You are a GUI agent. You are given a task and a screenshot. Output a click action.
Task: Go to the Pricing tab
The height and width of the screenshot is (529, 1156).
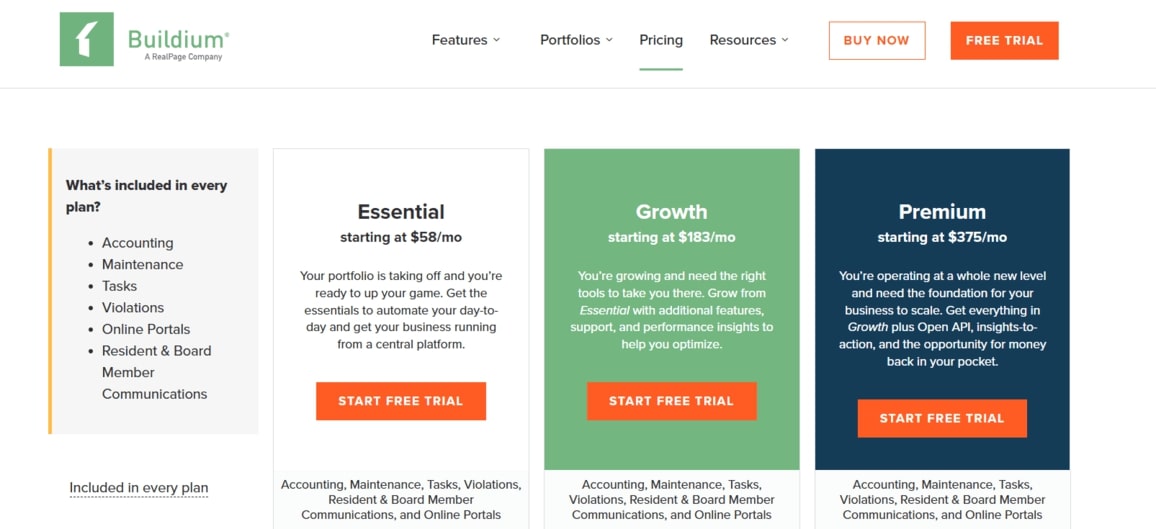(661, 40)
